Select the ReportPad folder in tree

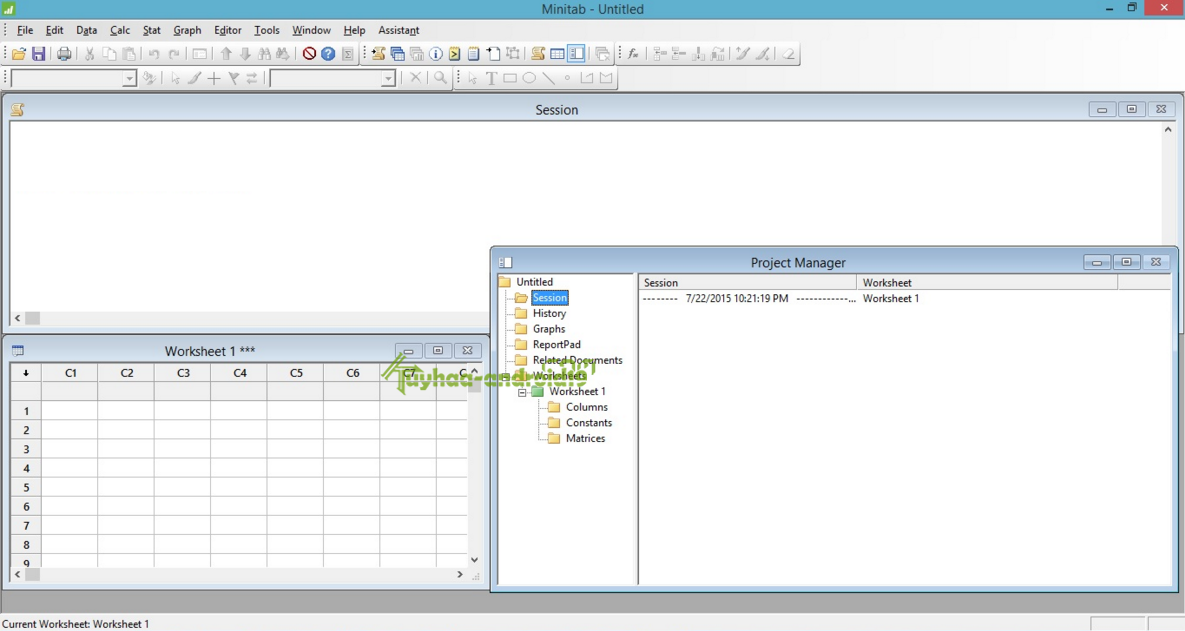coord(556,345)
